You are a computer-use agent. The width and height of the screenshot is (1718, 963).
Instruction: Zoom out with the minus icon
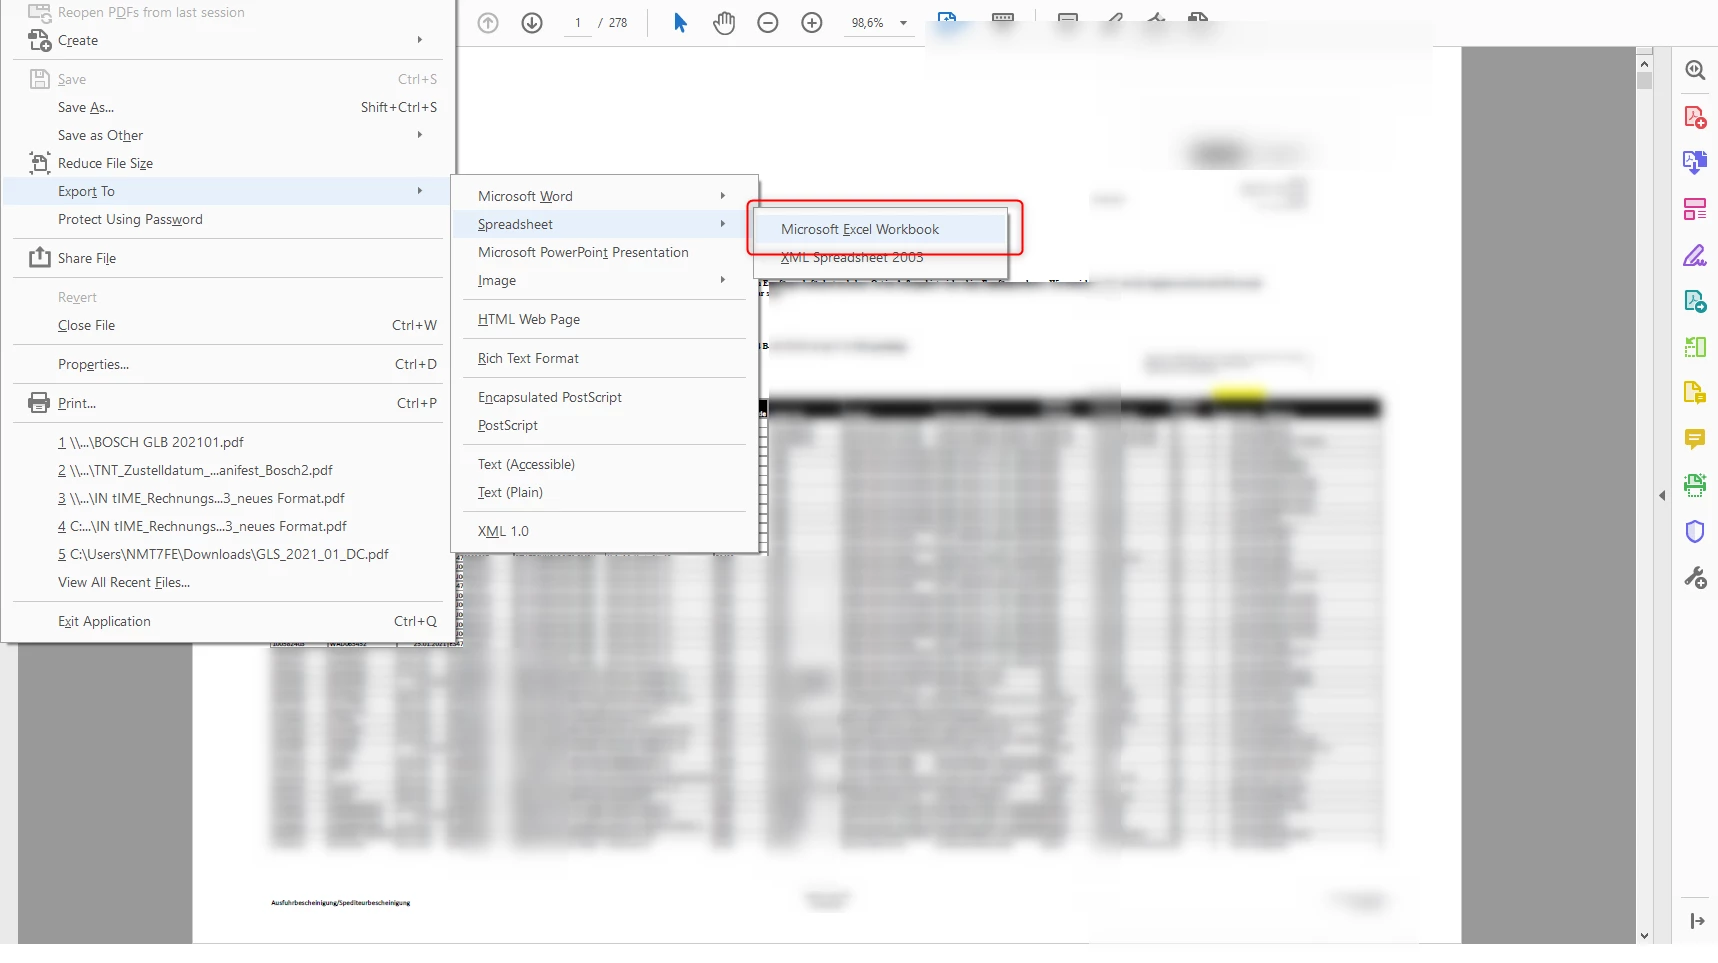click(x=768, y=22)
